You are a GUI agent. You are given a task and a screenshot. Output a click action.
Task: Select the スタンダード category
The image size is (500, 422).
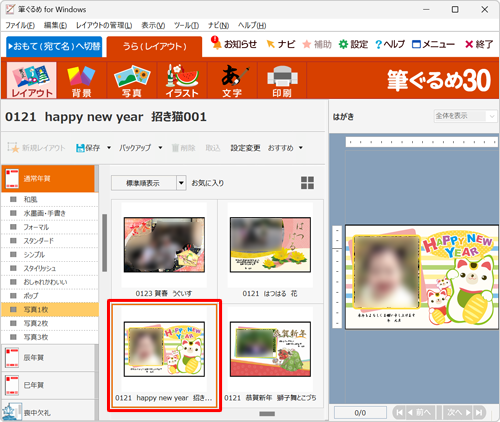(50, 241)
